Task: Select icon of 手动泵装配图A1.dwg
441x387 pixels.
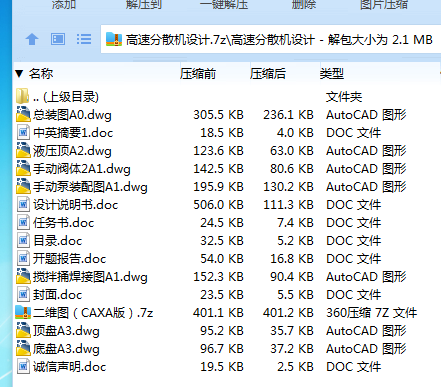Action: 23,186
